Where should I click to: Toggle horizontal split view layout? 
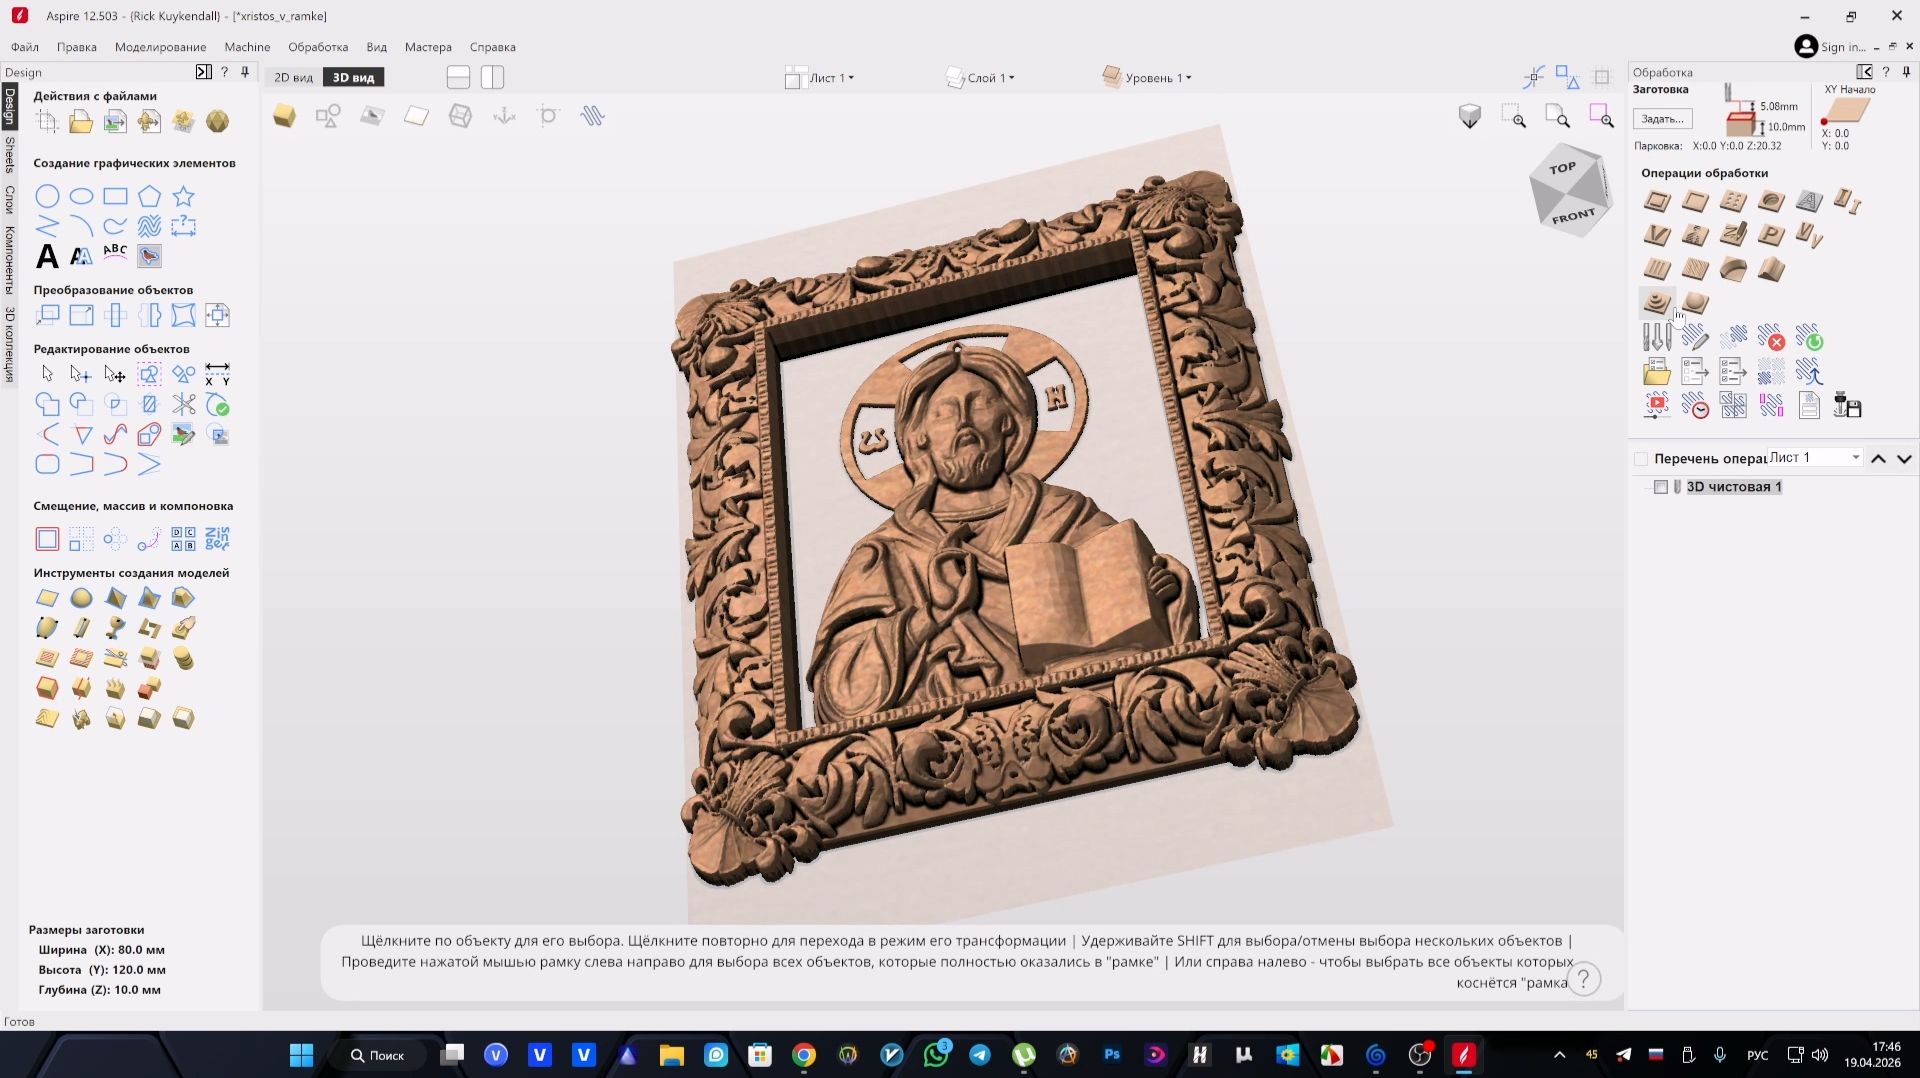458,77
